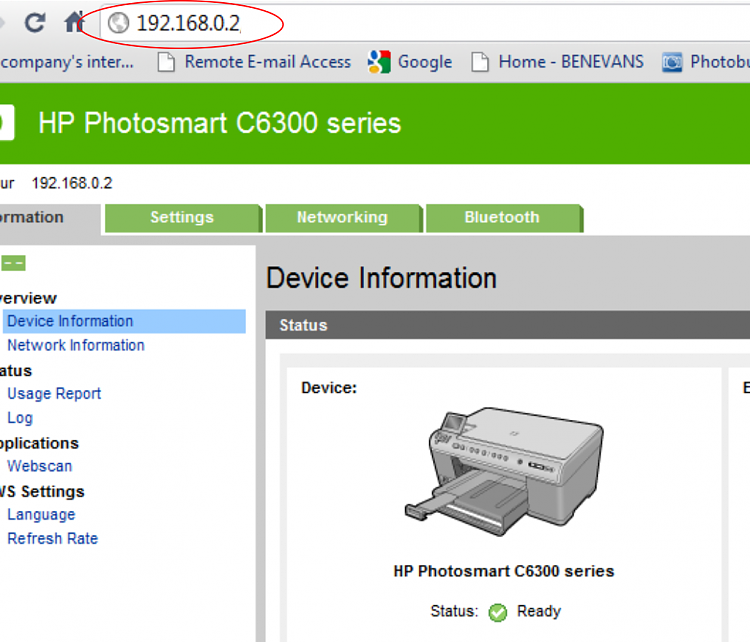The width and height of the screenshot is (750, 642).
Task: Click the Applications sidebar heading
Action: [x=39, y=443]
